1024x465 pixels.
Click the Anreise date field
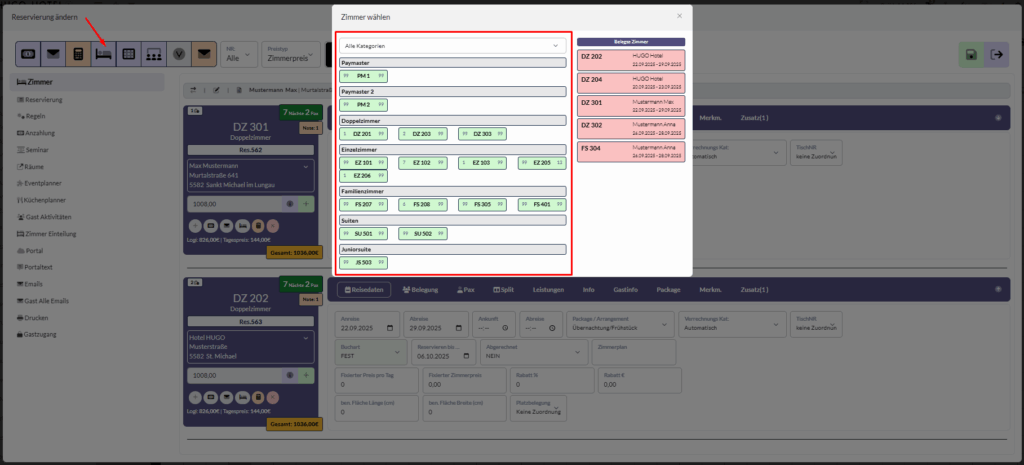360,326
